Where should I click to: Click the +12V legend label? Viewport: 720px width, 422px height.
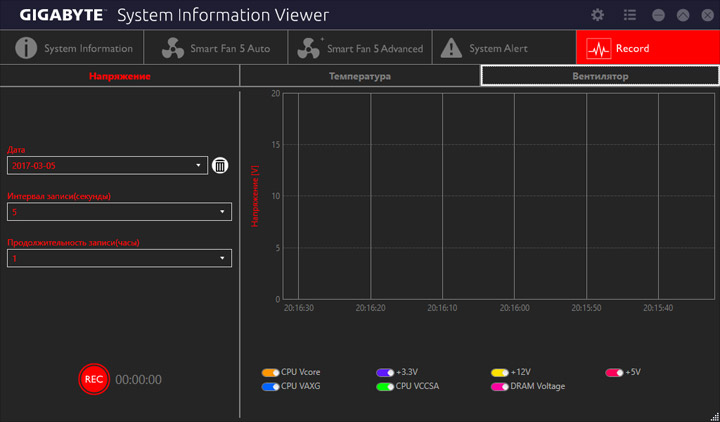pos(521,372)
